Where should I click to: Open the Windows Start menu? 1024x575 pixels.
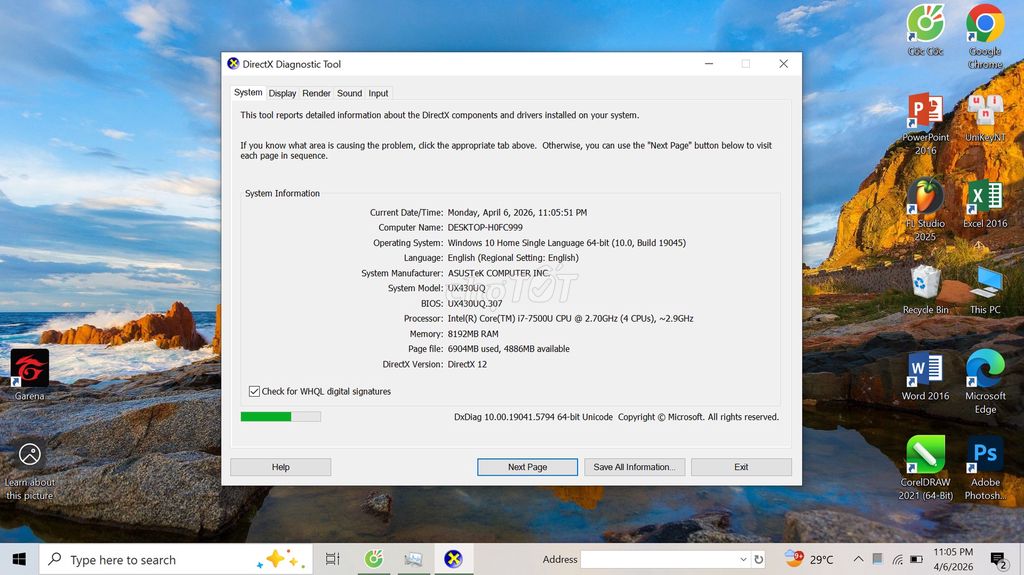tap(19, 559)
